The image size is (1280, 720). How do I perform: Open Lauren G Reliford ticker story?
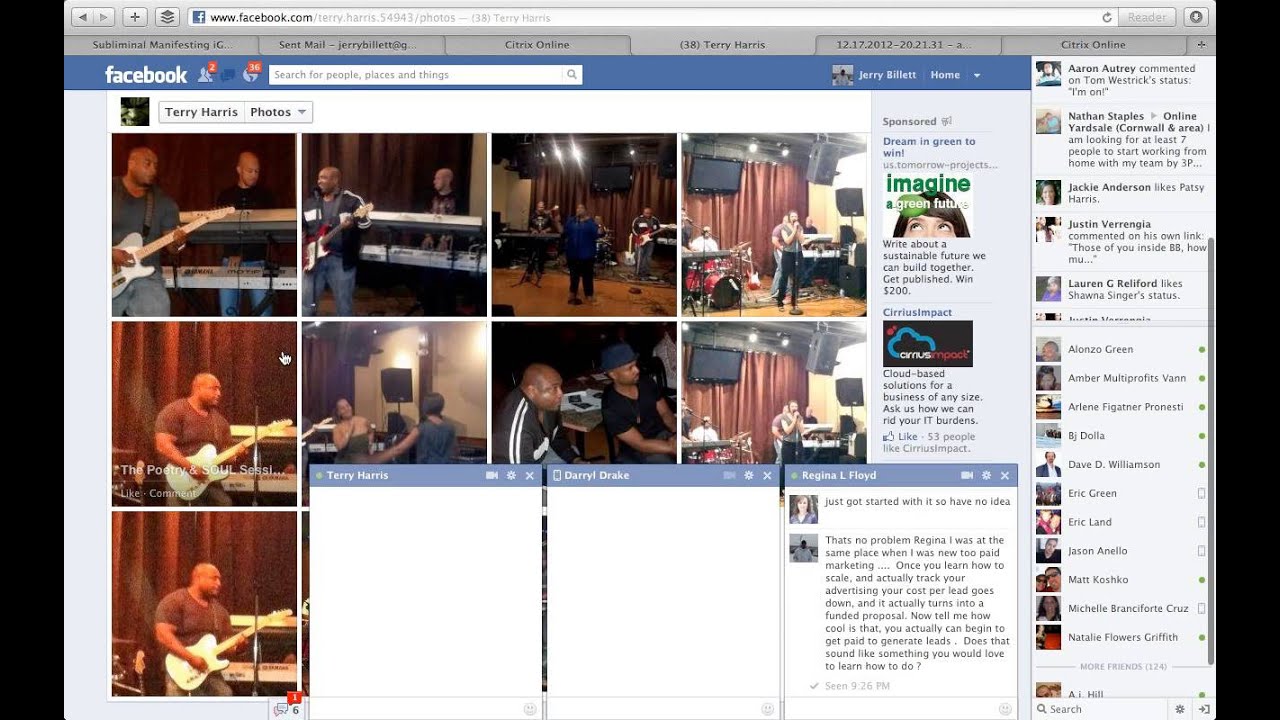tap(1122, 290)
